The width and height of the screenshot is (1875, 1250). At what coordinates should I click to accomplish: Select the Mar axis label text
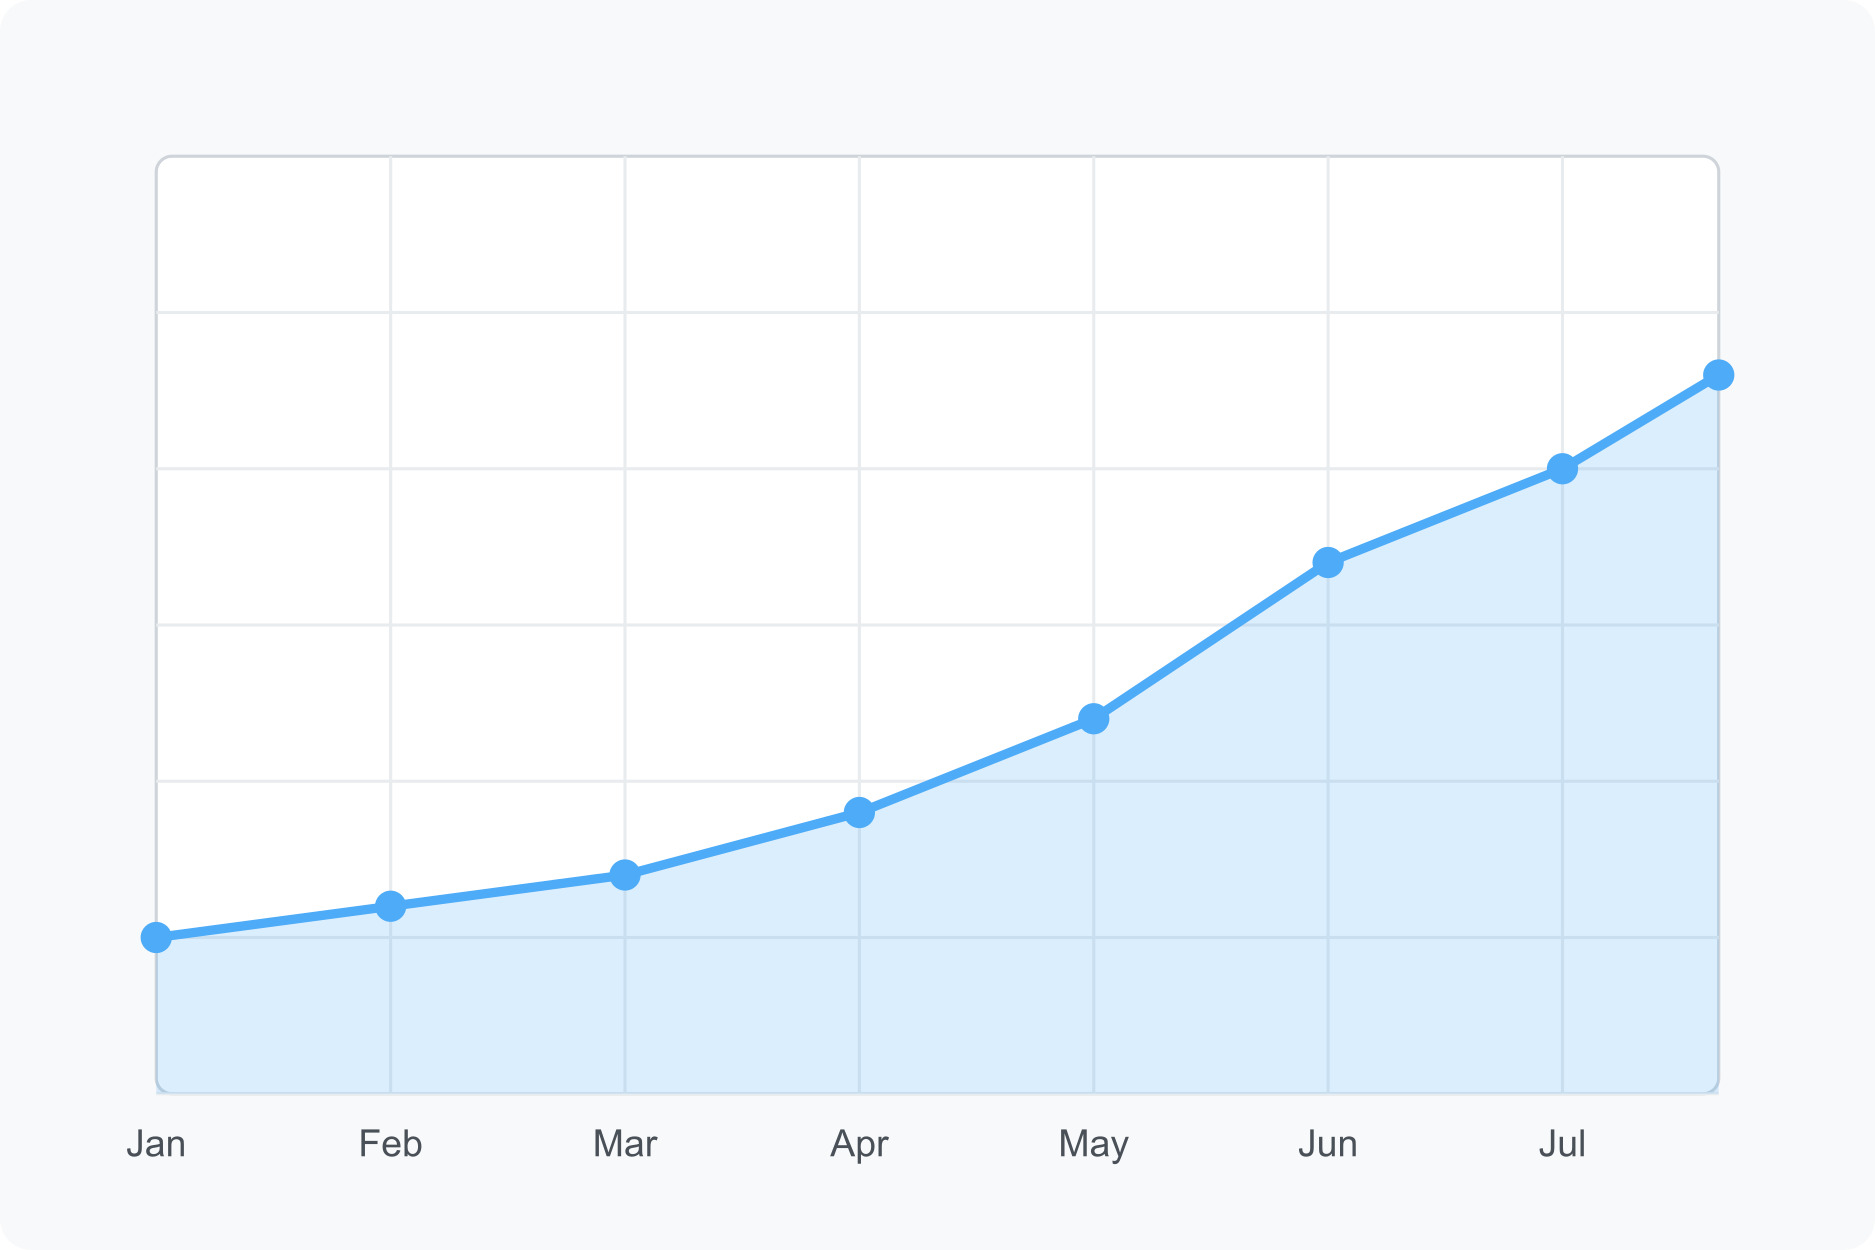[x=625, y=1144]
